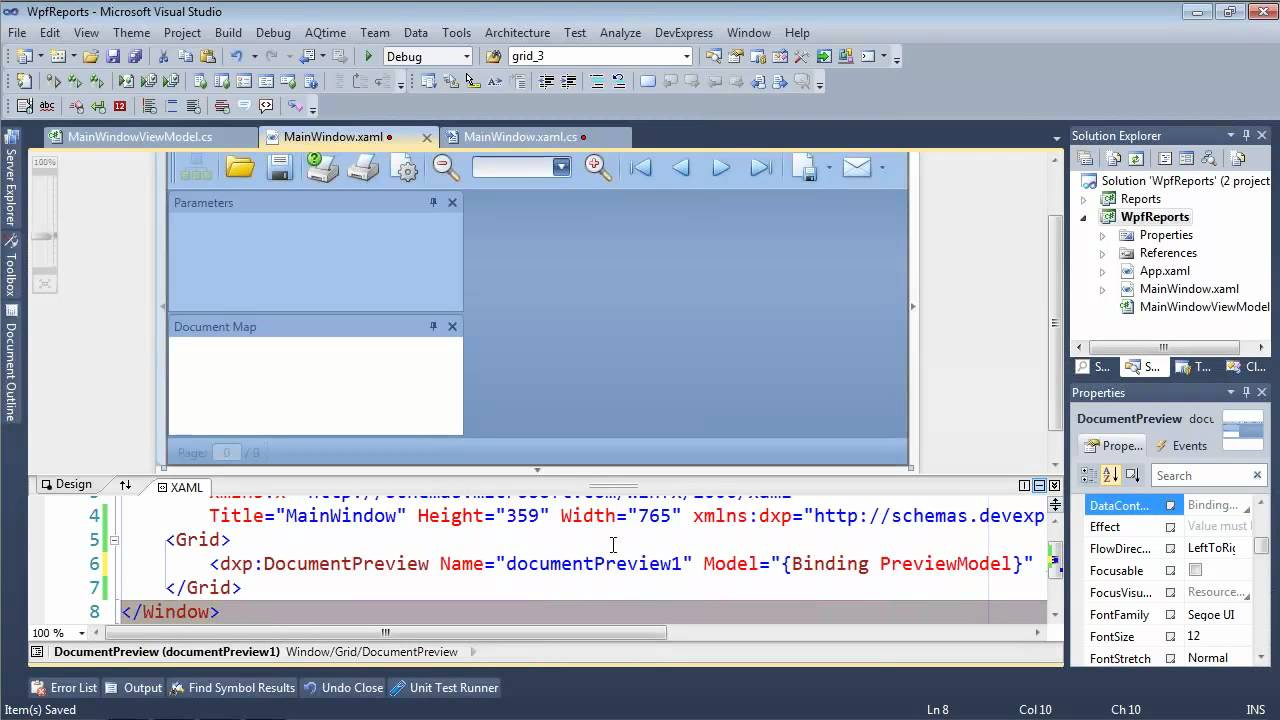The width and height of the screenshot is (1280, 720).
Task: Open the Unit Test Runner window
Action: point(444,688)
